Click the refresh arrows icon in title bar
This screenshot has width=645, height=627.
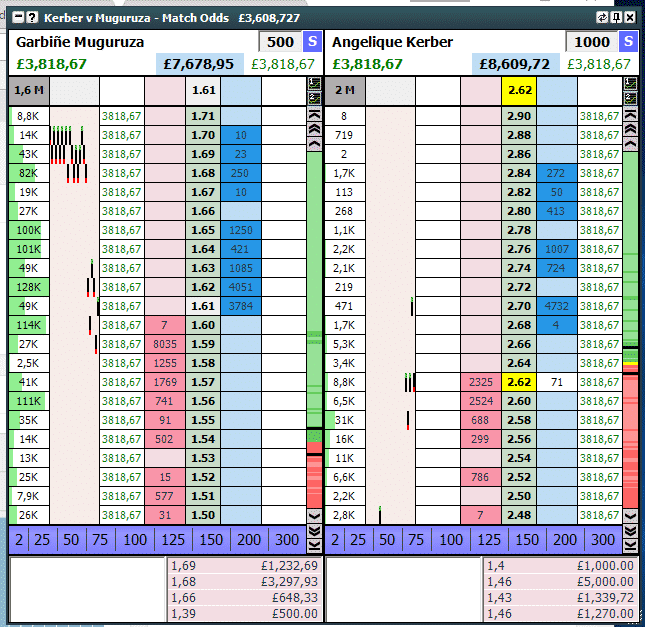[x=602, y=18]
